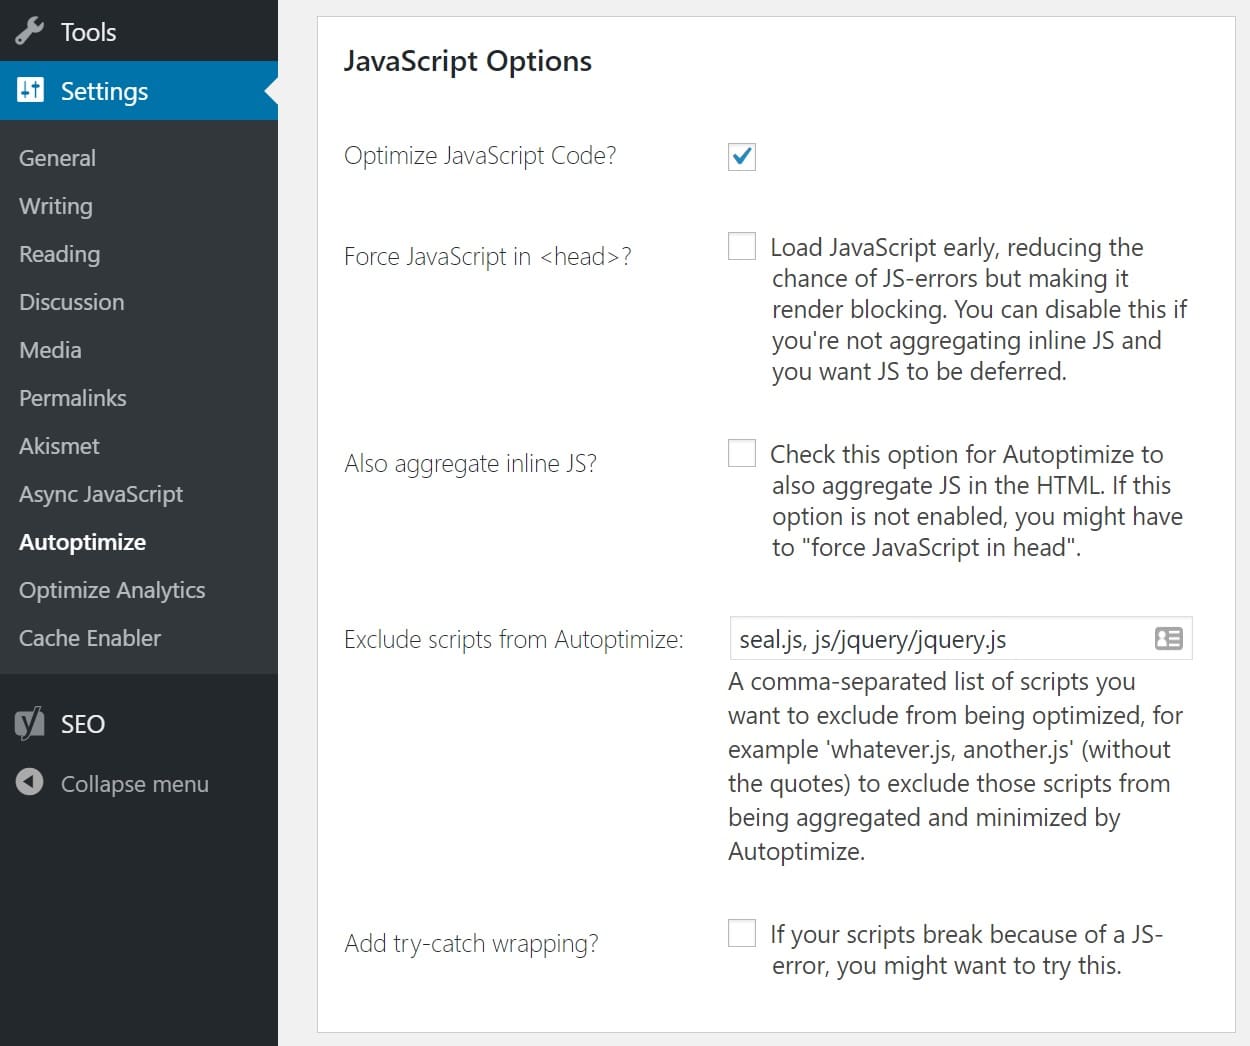Open Media settings

[x=49, y=350]
